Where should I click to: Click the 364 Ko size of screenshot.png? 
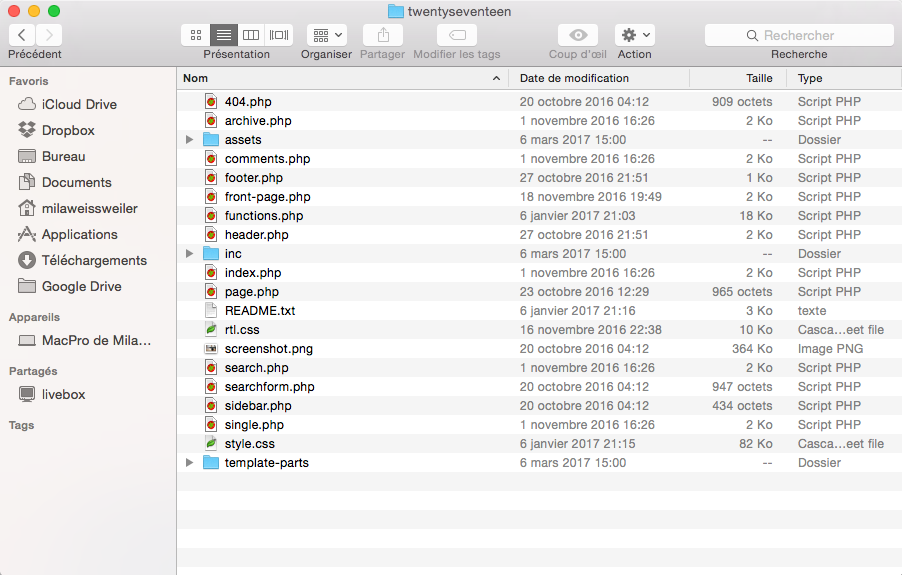[752, 348]
